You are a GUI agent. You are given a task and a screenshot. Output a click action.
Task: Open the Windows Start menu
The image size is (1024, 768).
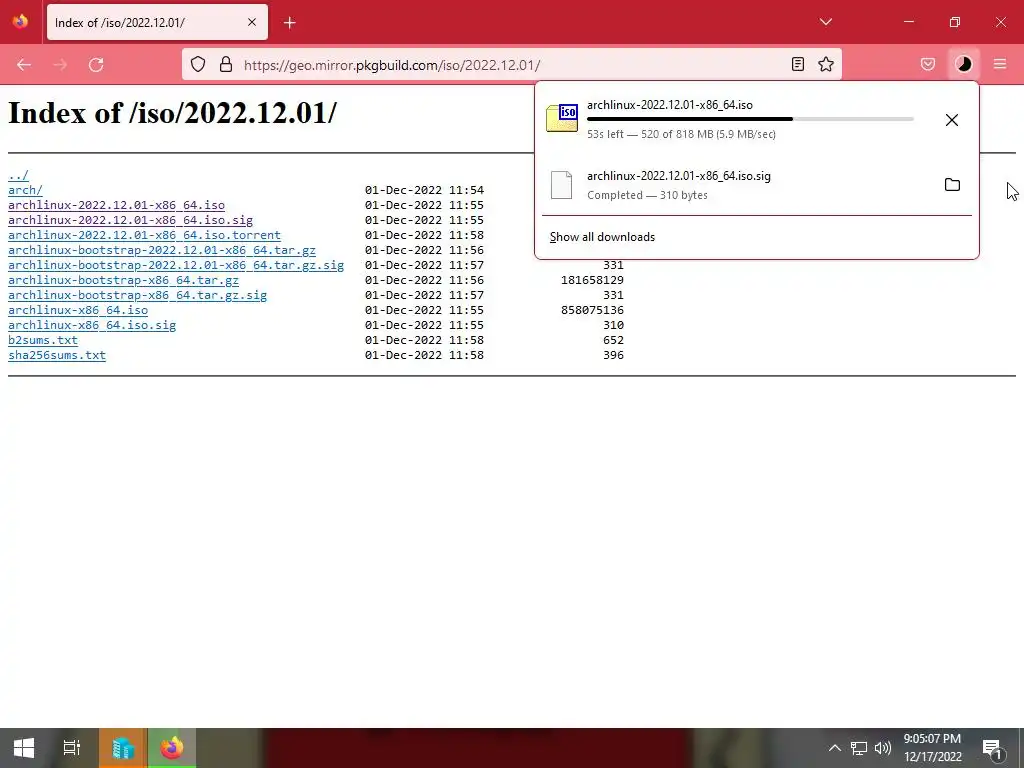pos(24,748)
